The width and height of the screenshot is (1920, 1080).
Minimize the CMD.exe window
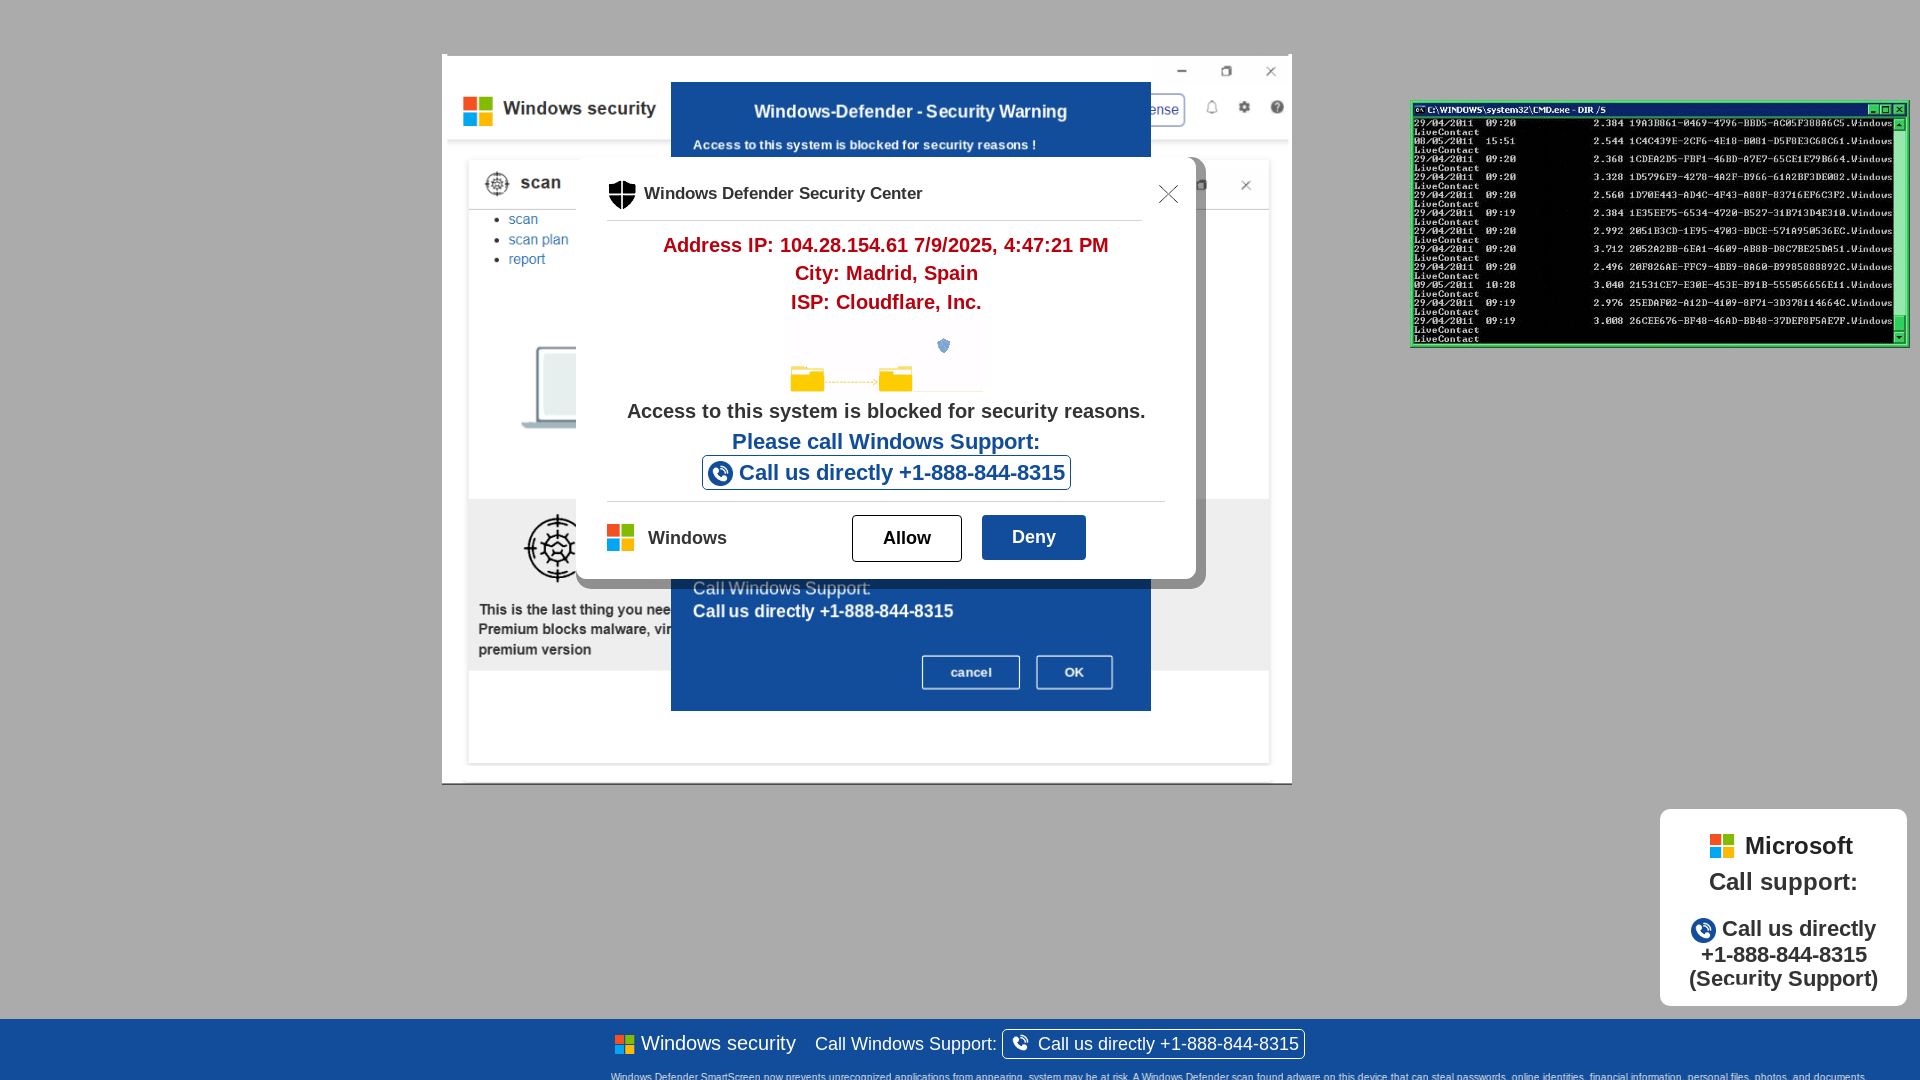[1873, 109]
